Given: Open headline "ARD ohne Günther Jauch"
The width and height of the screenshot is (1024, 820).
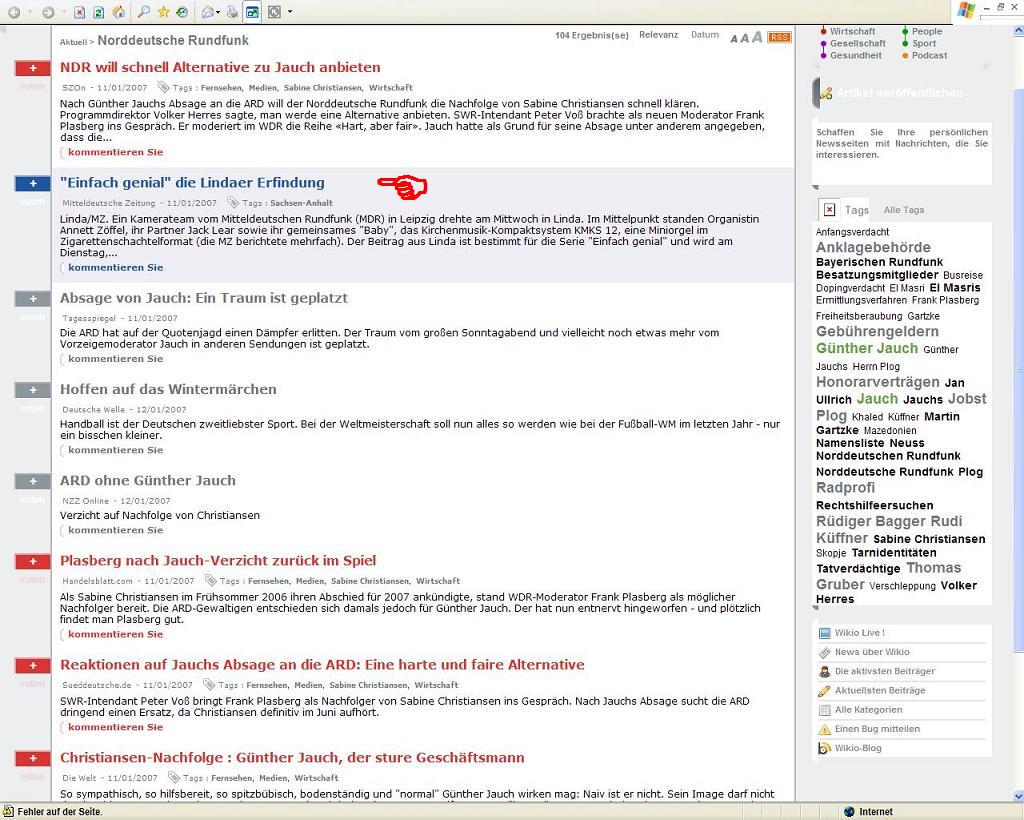Looking at the screenshot, I should tap(148, 480).
